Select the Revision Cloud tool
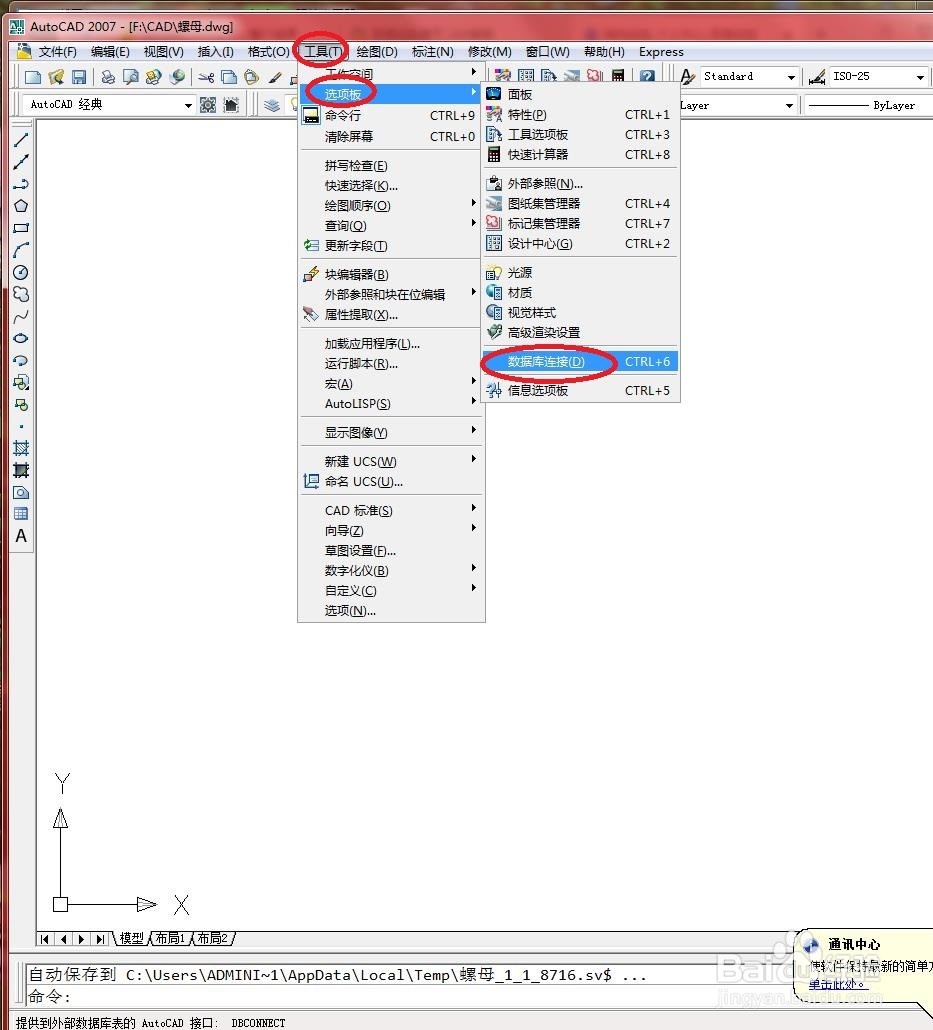 point(21,294)
